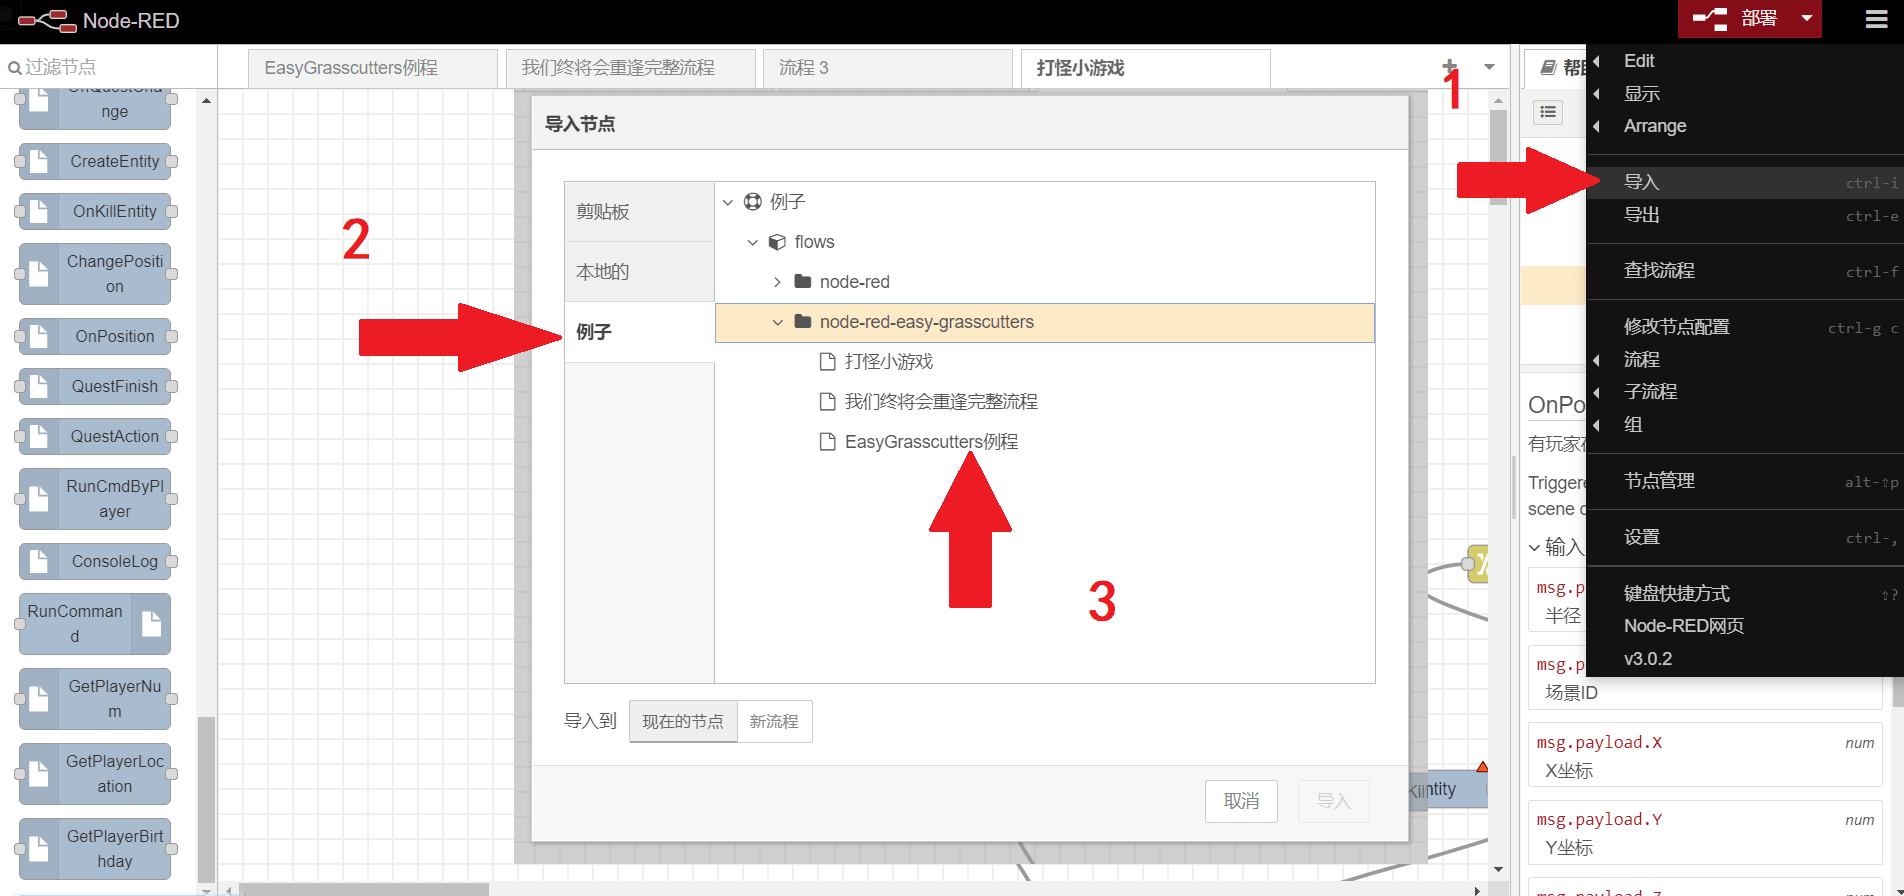
Task: Select the 剪贴板 (clipboard) import tab
Action: (x=639, y=212)
